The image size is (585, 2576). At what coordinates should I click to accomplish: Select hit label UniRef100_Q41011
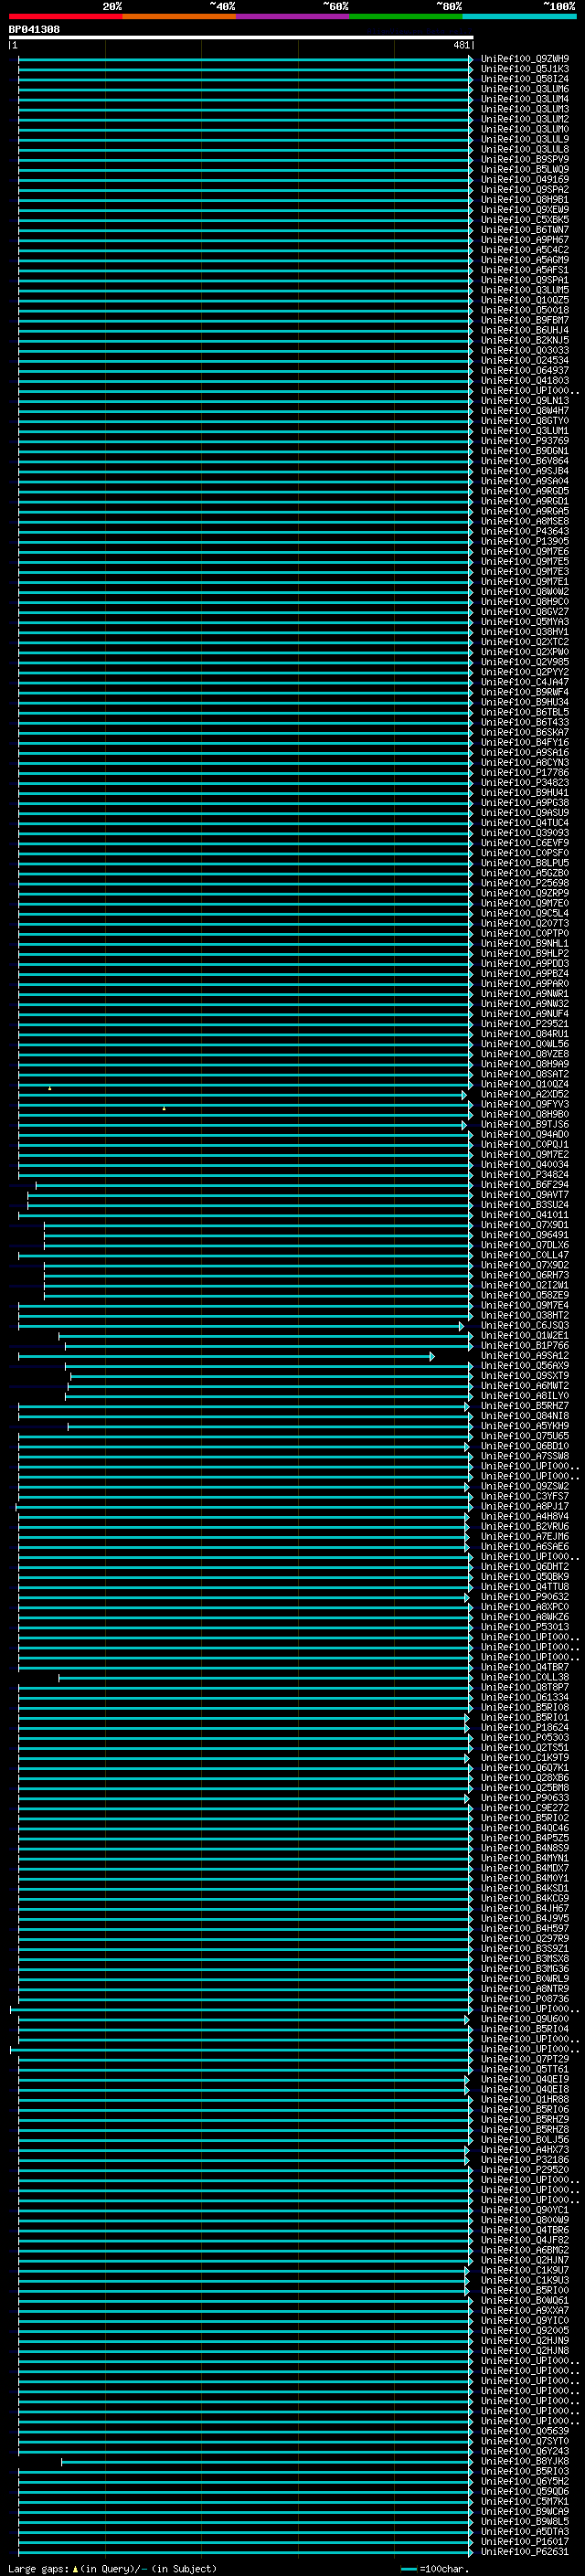[x=525, y=1215]
